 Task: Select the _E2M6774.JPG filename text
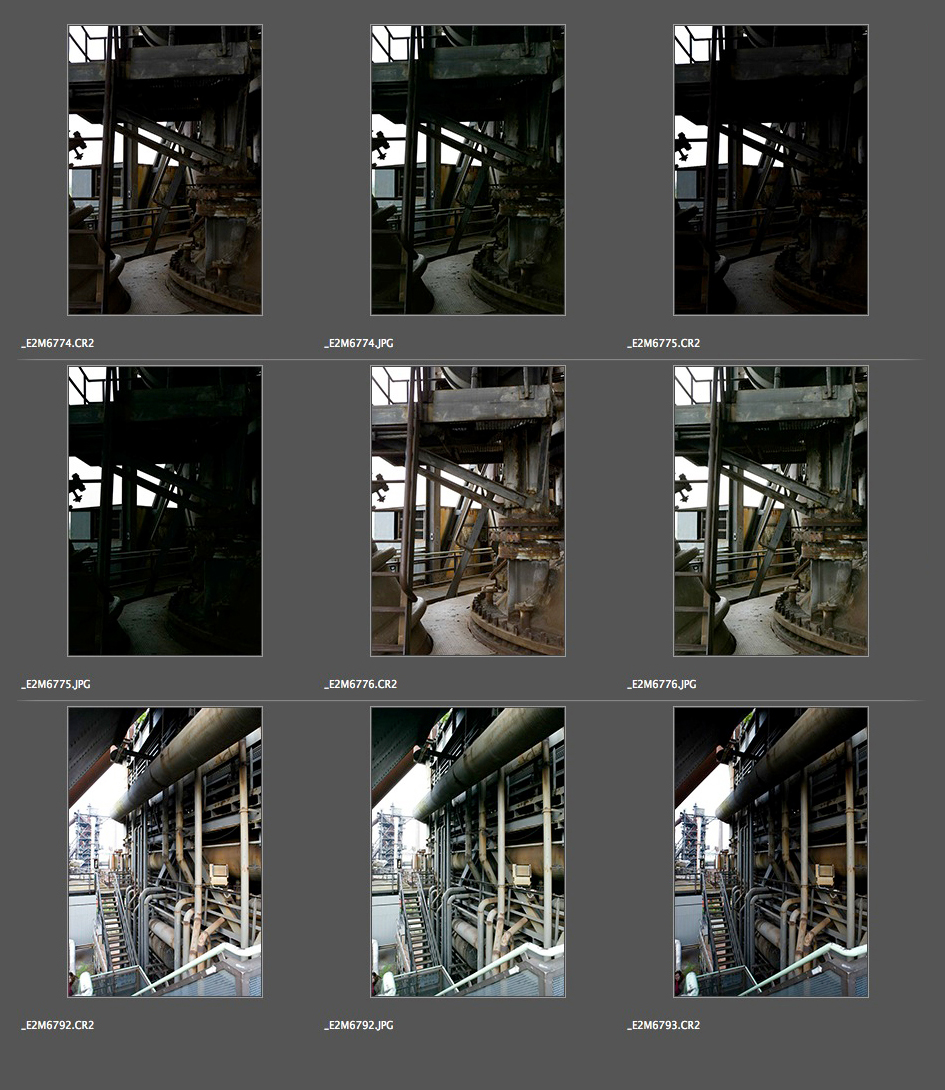pos(359,343)
